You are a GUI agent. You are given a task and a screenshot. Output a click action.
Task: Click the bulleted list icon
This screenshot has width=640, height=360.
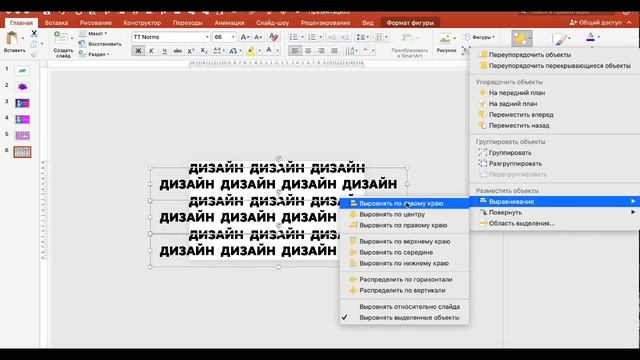point(293,37)
